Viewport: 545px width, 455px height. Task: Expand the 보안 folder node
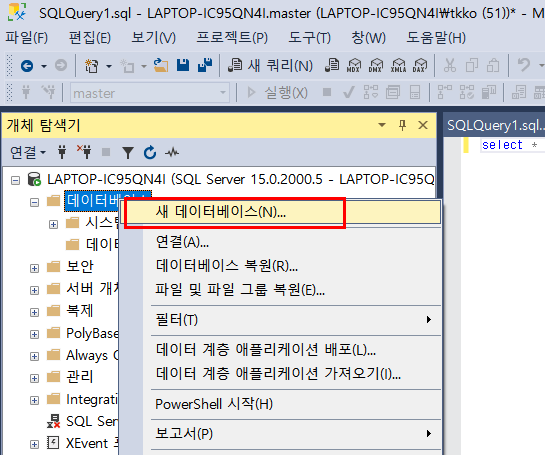[x=34, y=268]
